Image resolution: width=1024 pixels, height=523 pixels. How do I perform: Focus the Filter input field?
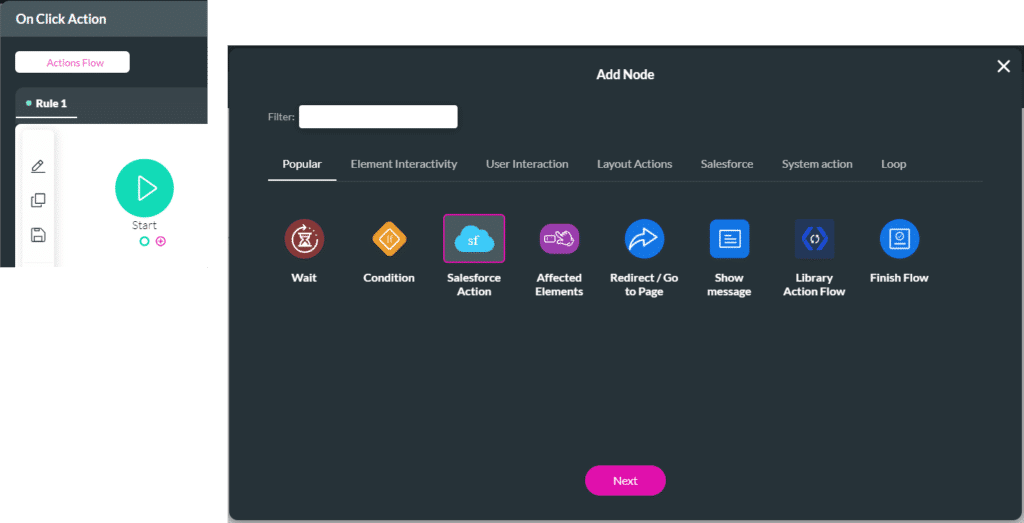378,117
